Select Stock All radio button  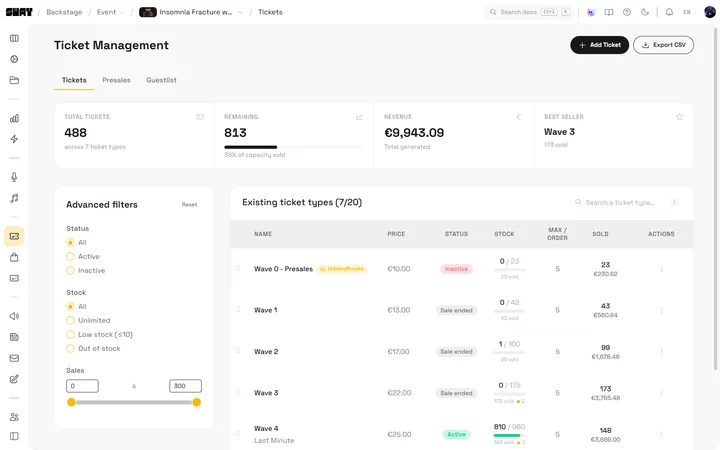(x=70, y=306)
